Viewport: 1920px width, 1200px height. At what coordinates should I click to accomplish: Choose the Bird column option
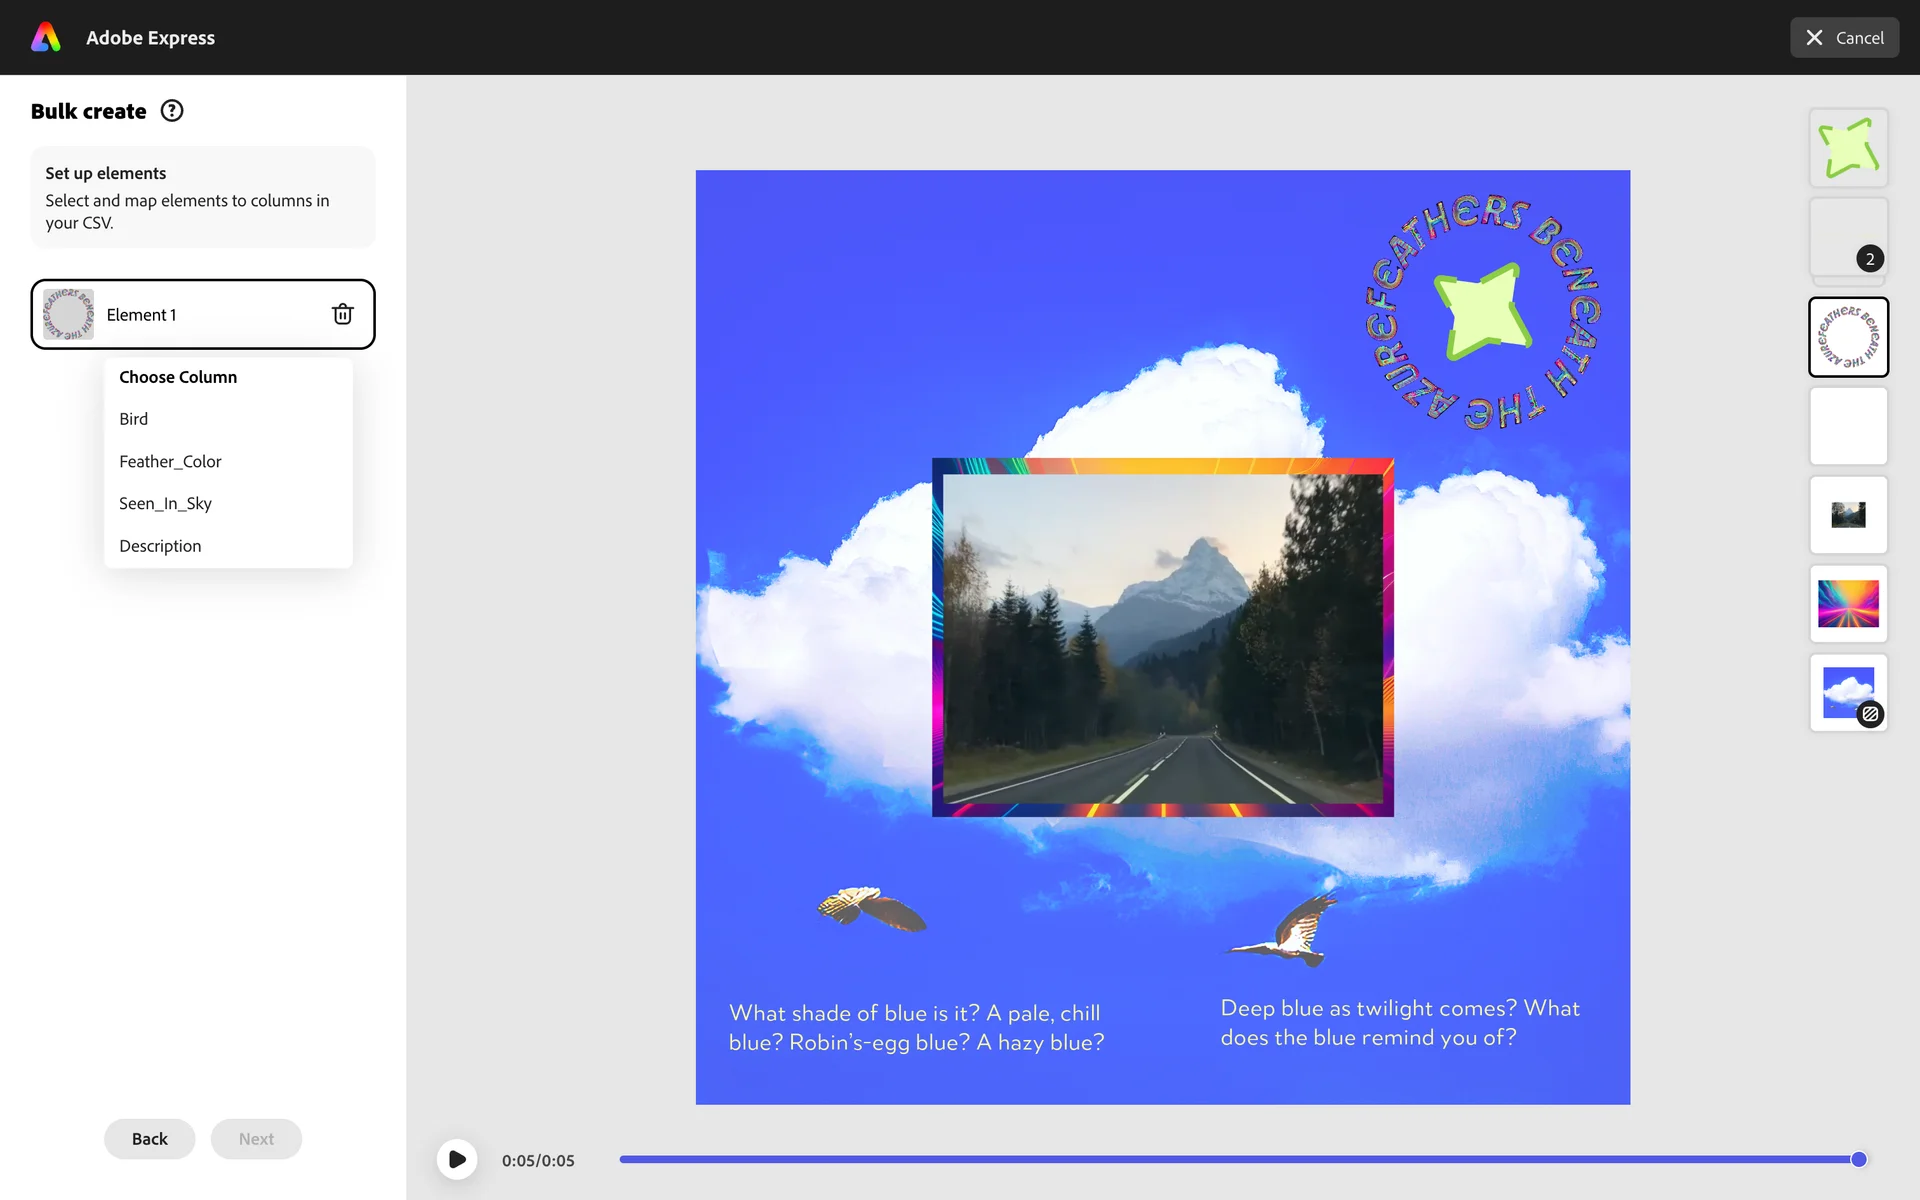click(x=134, y=419)
